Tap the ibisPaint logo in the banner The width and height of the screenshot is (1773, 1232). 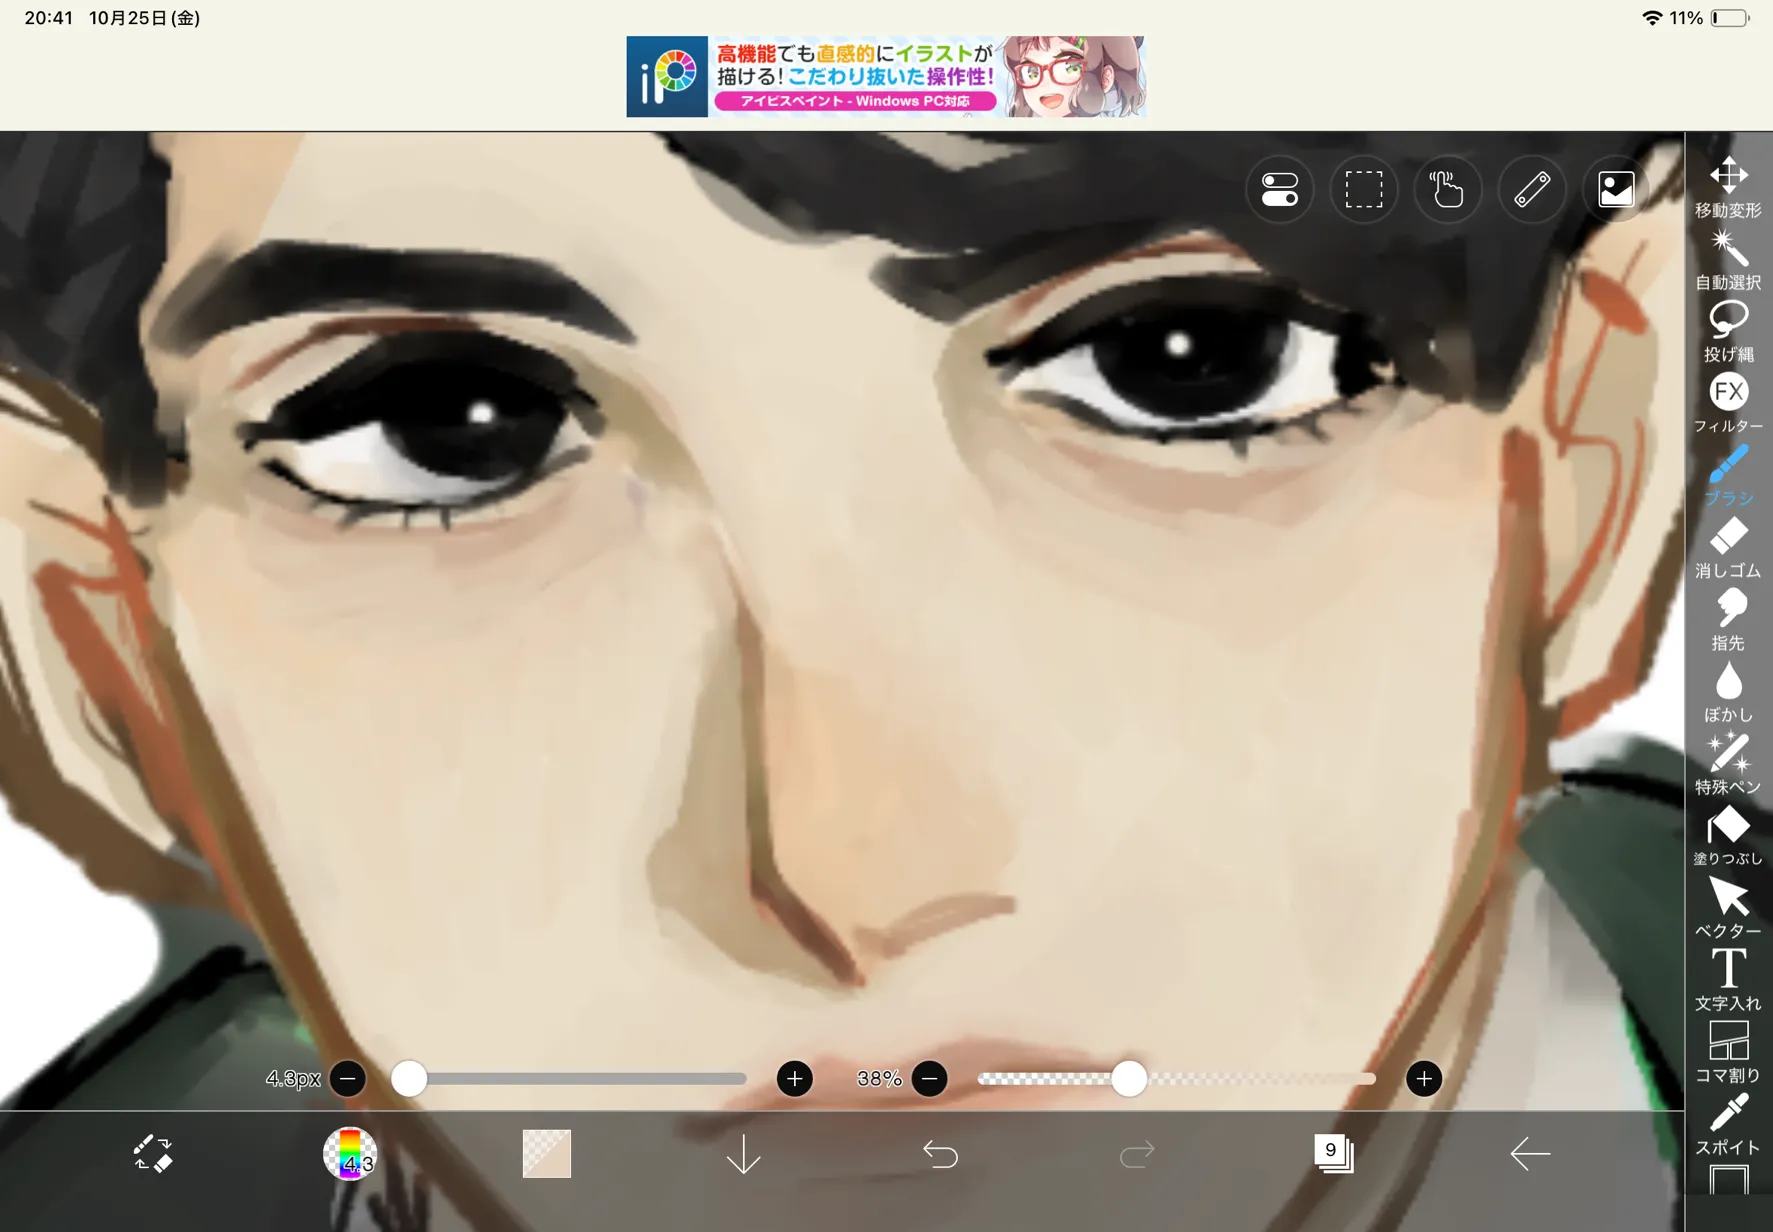[667, 76]
